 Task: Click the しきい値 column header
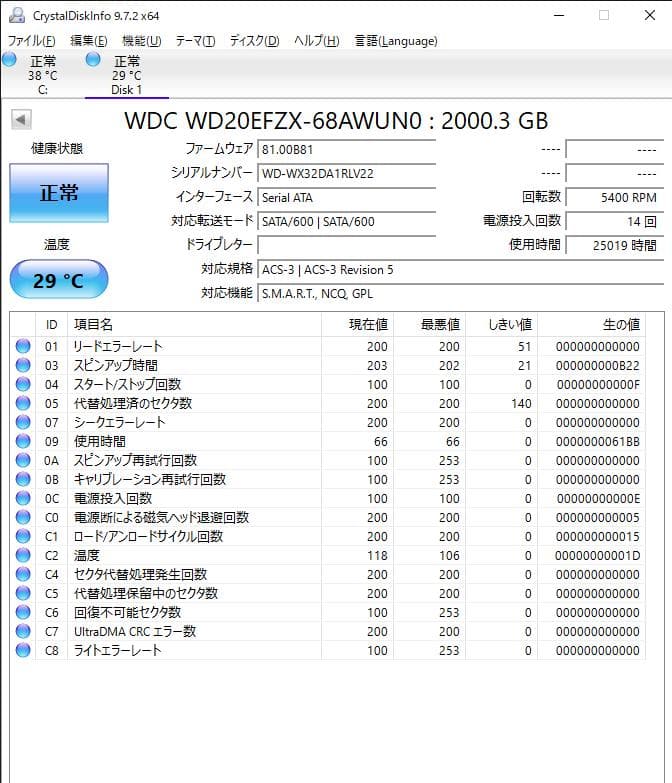501,325
